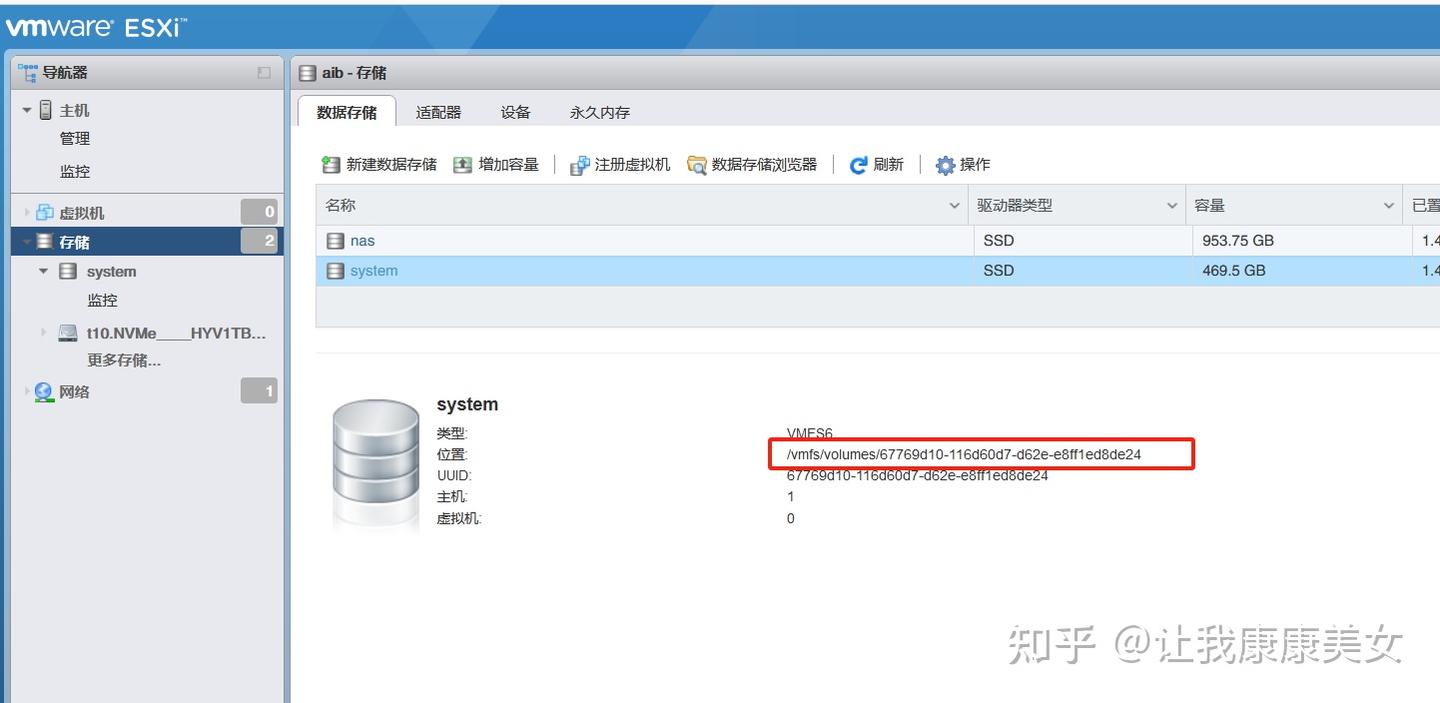Toggle the navigator panel pin control
The image size is (1440, 703).
click(263, 72)
